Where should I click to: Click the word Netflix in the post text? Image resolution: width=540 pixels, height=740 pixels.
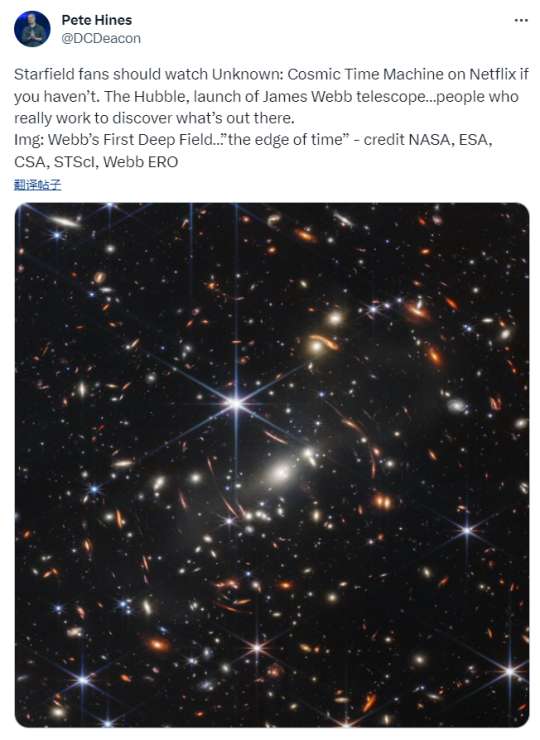click(x=492, y=74)
